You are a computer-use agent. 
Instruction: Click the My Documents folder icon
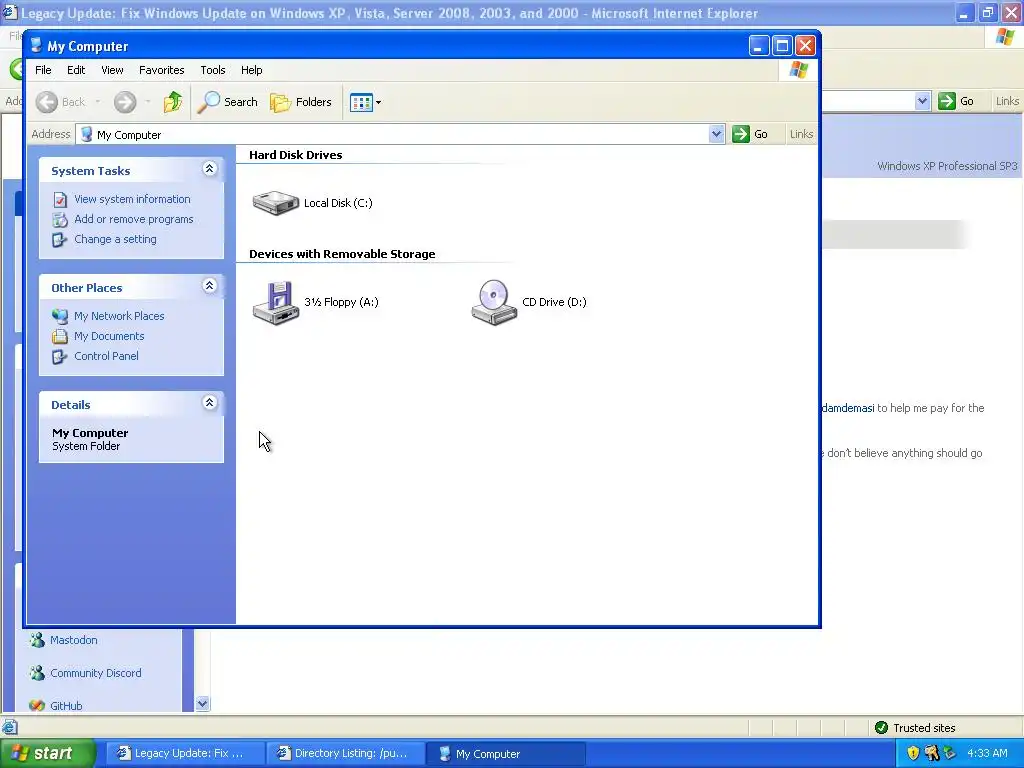pos(60,336)
